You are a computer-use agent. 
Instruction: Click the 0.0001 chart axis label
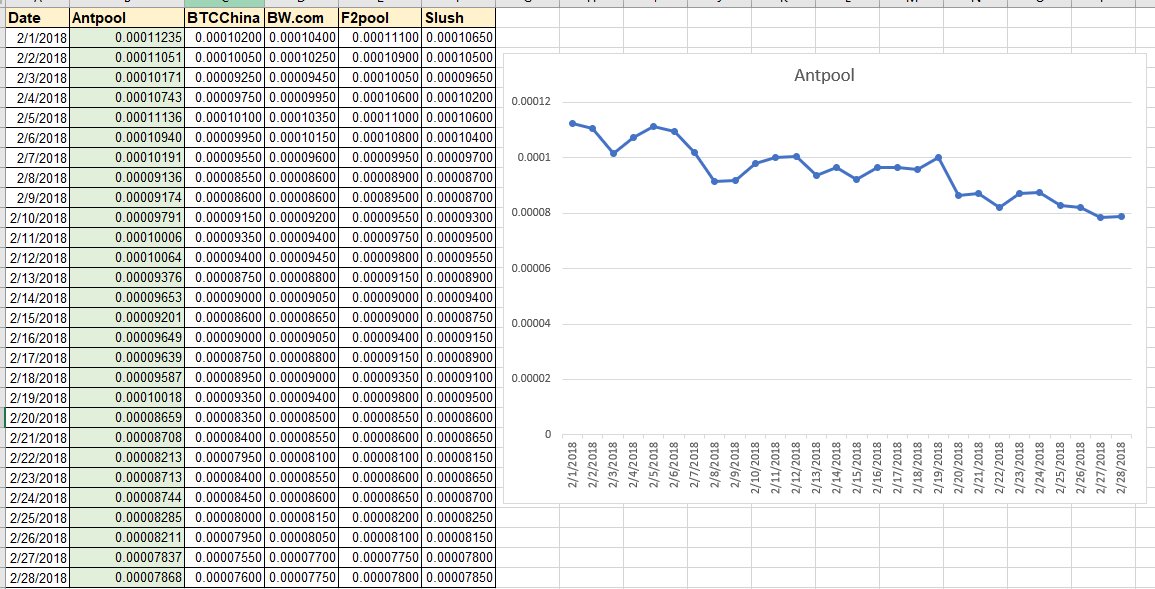[x=534, y=157]
